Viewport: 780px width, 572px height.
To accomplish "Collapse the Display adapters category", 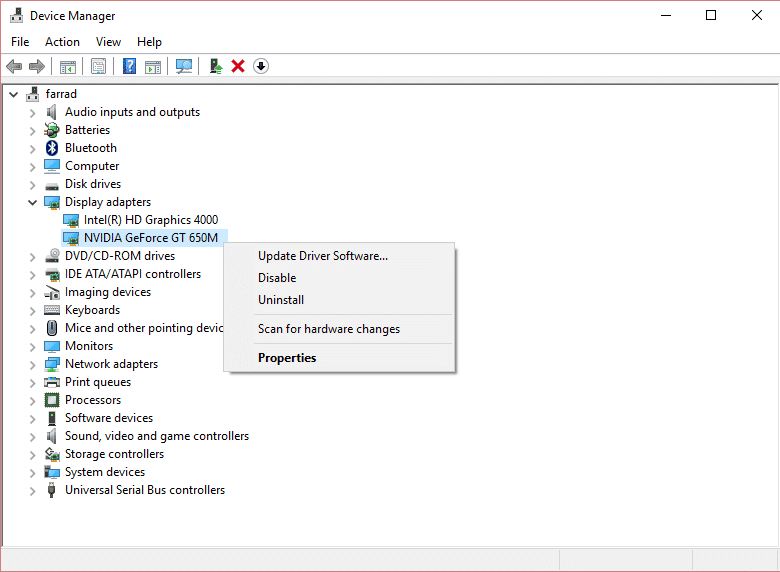I will 33,202.
